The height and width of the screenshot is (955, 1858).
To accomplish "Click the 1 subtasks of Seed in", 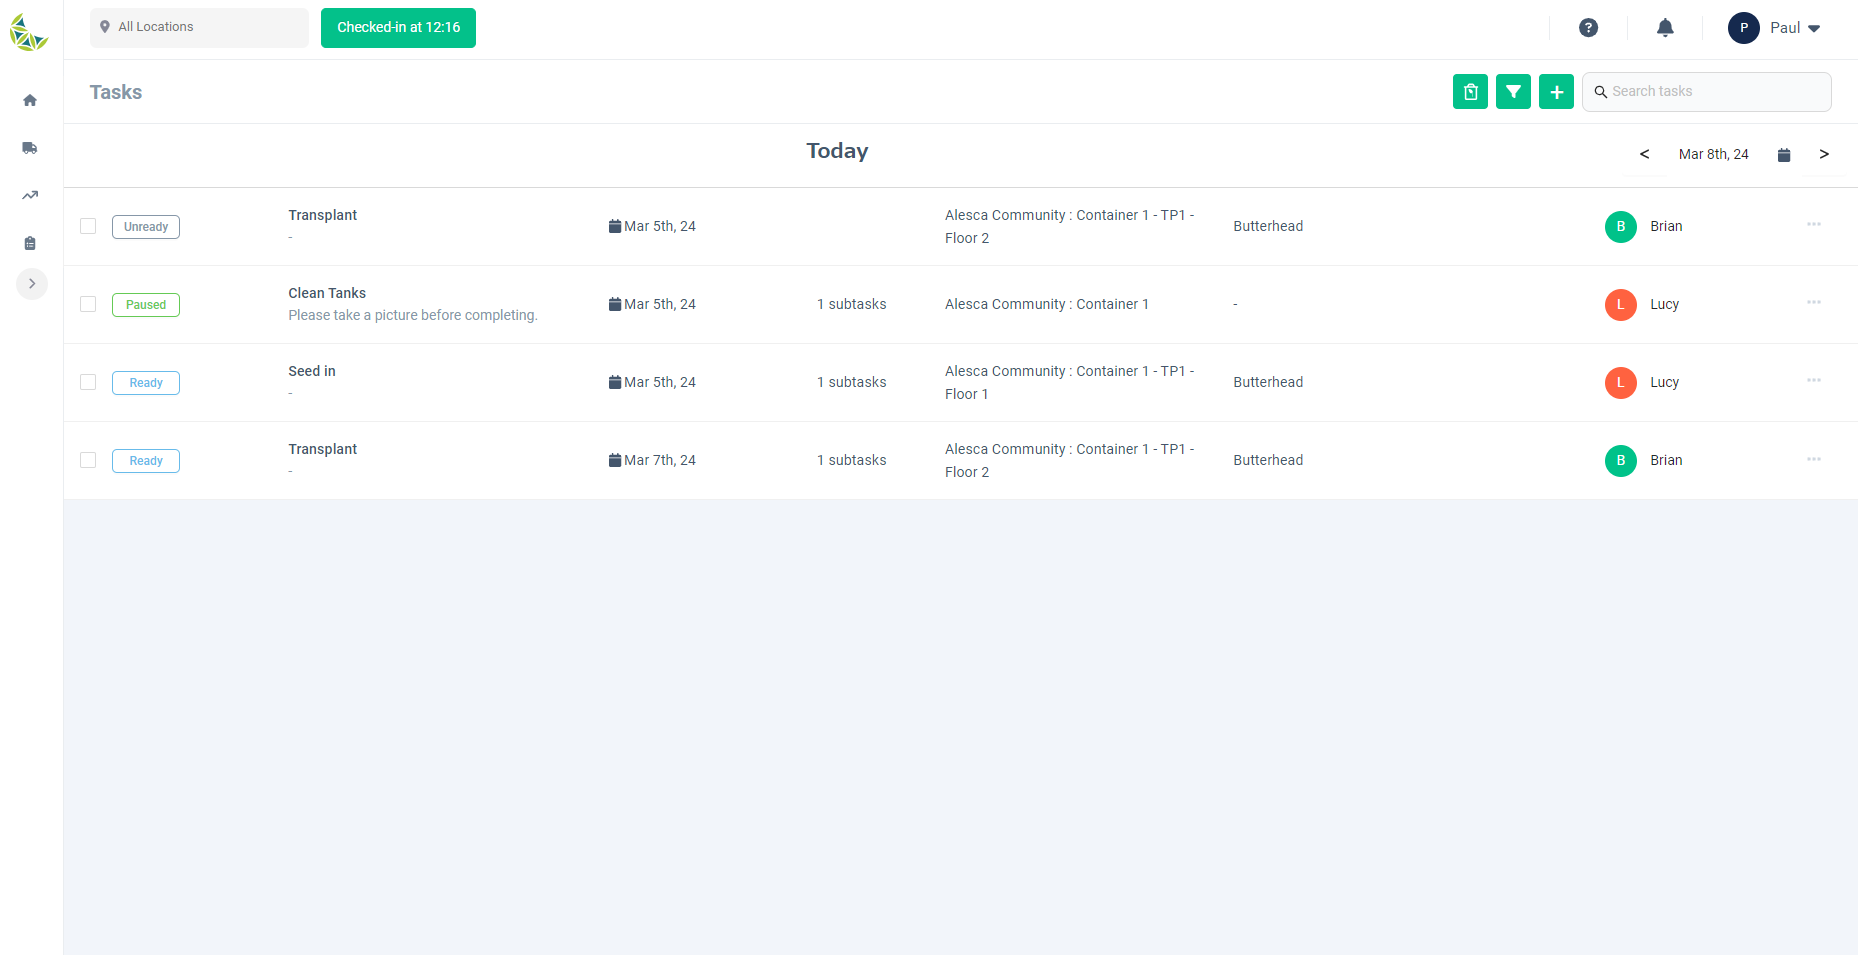I will click(852, 382).
